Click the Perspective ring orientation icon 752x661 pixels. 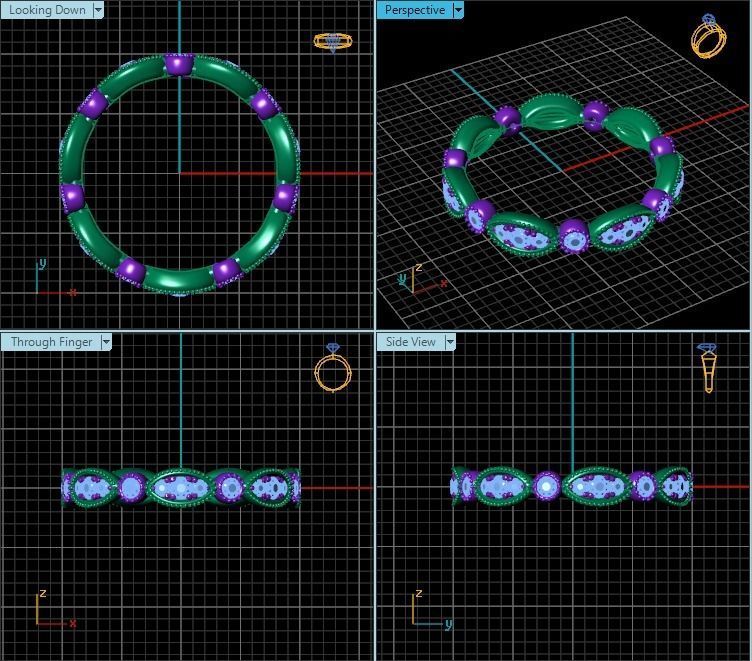coord(708,36)
